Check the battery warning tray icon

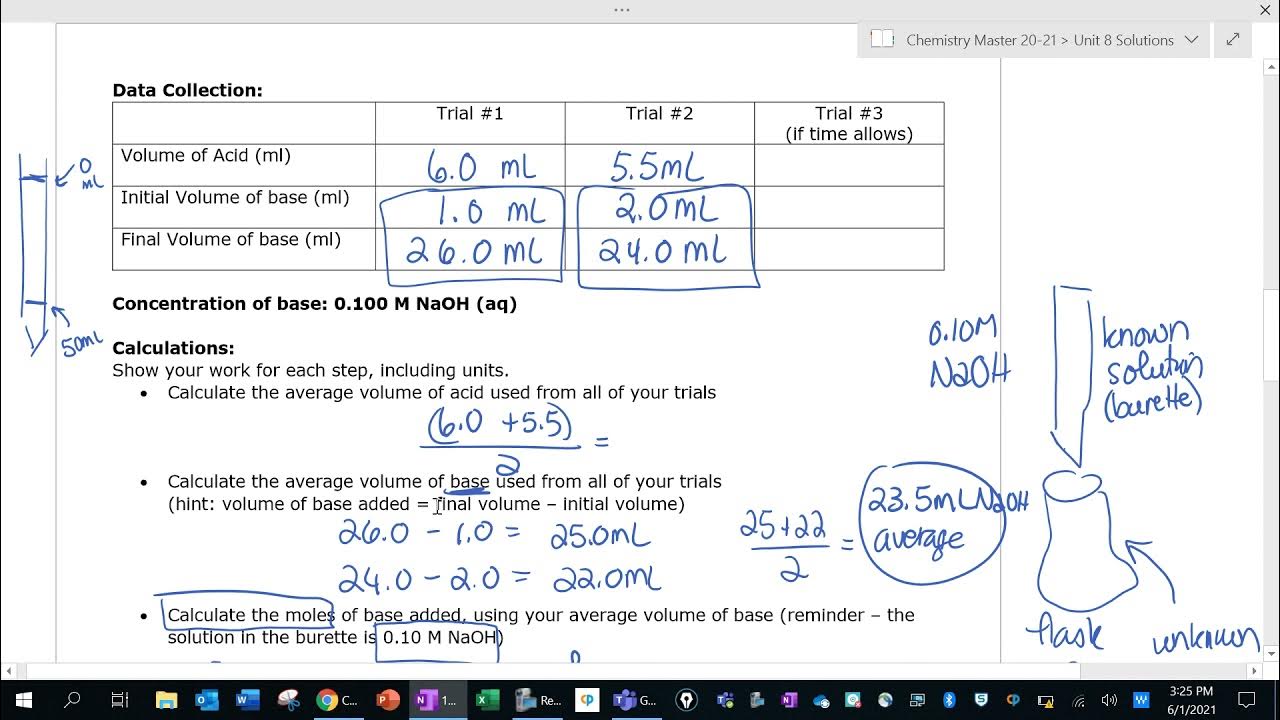pos(1045,700)
